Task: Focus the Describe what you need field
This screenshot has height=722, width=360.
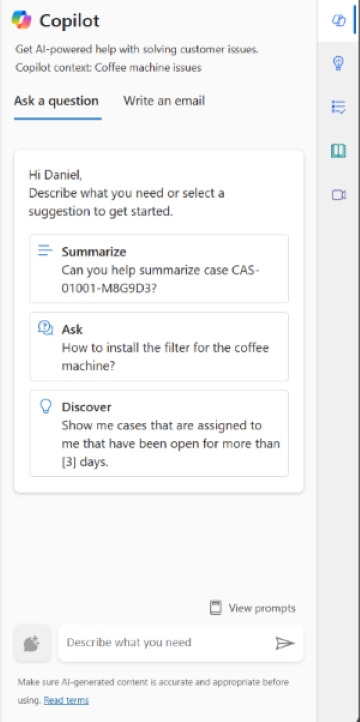Action: tap(180, 643)
